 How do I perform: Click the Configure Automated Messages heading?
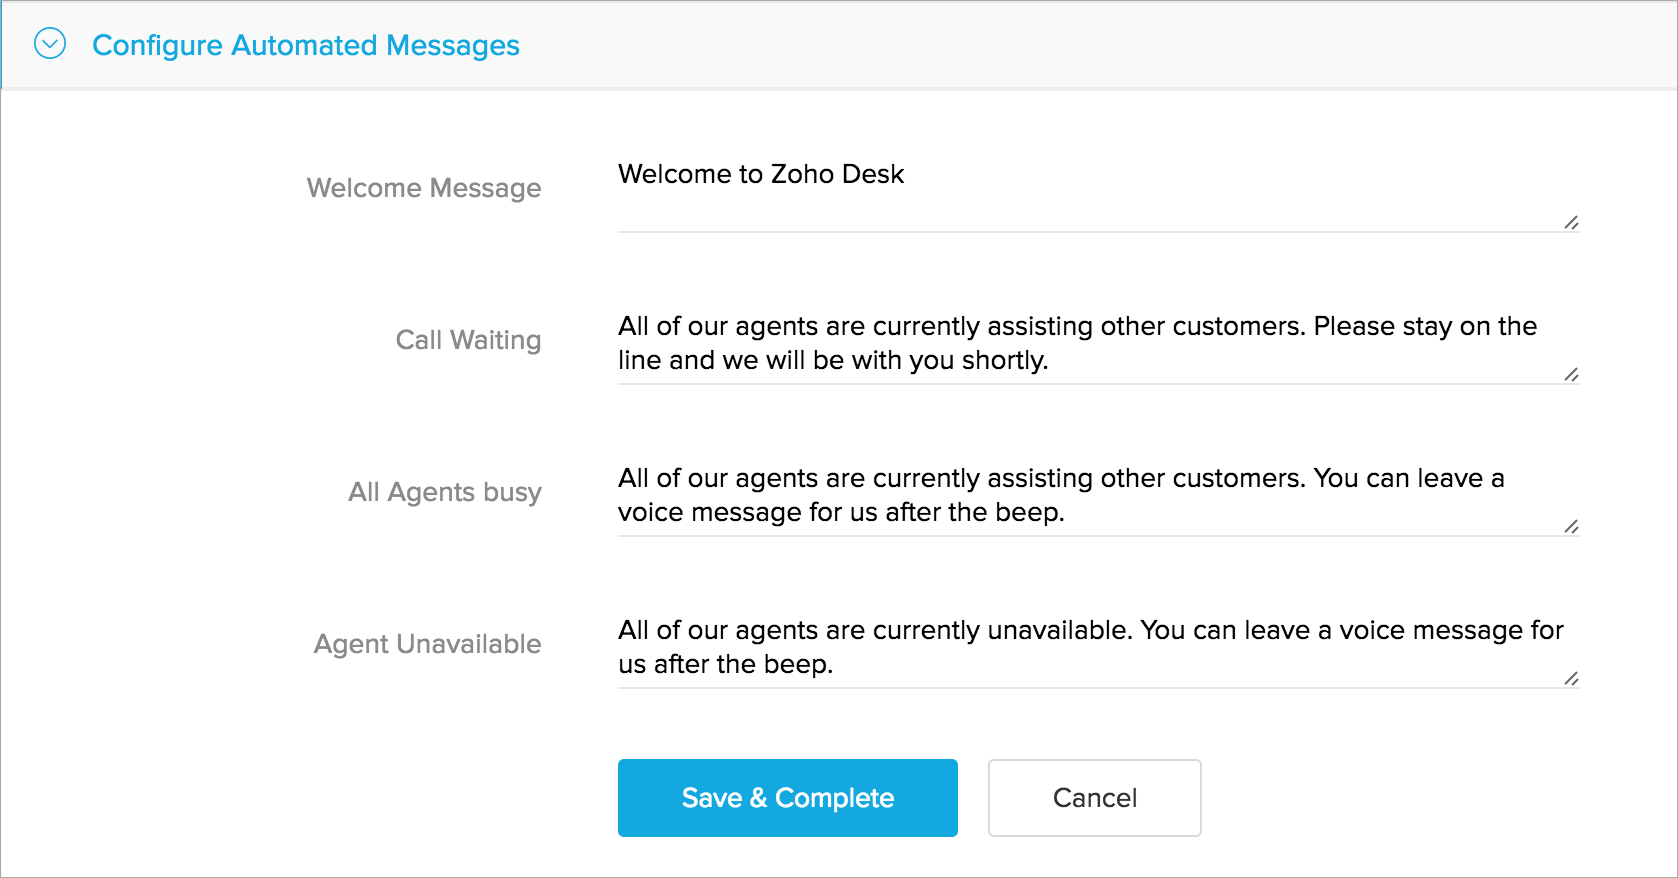click(x=305, y=45)
